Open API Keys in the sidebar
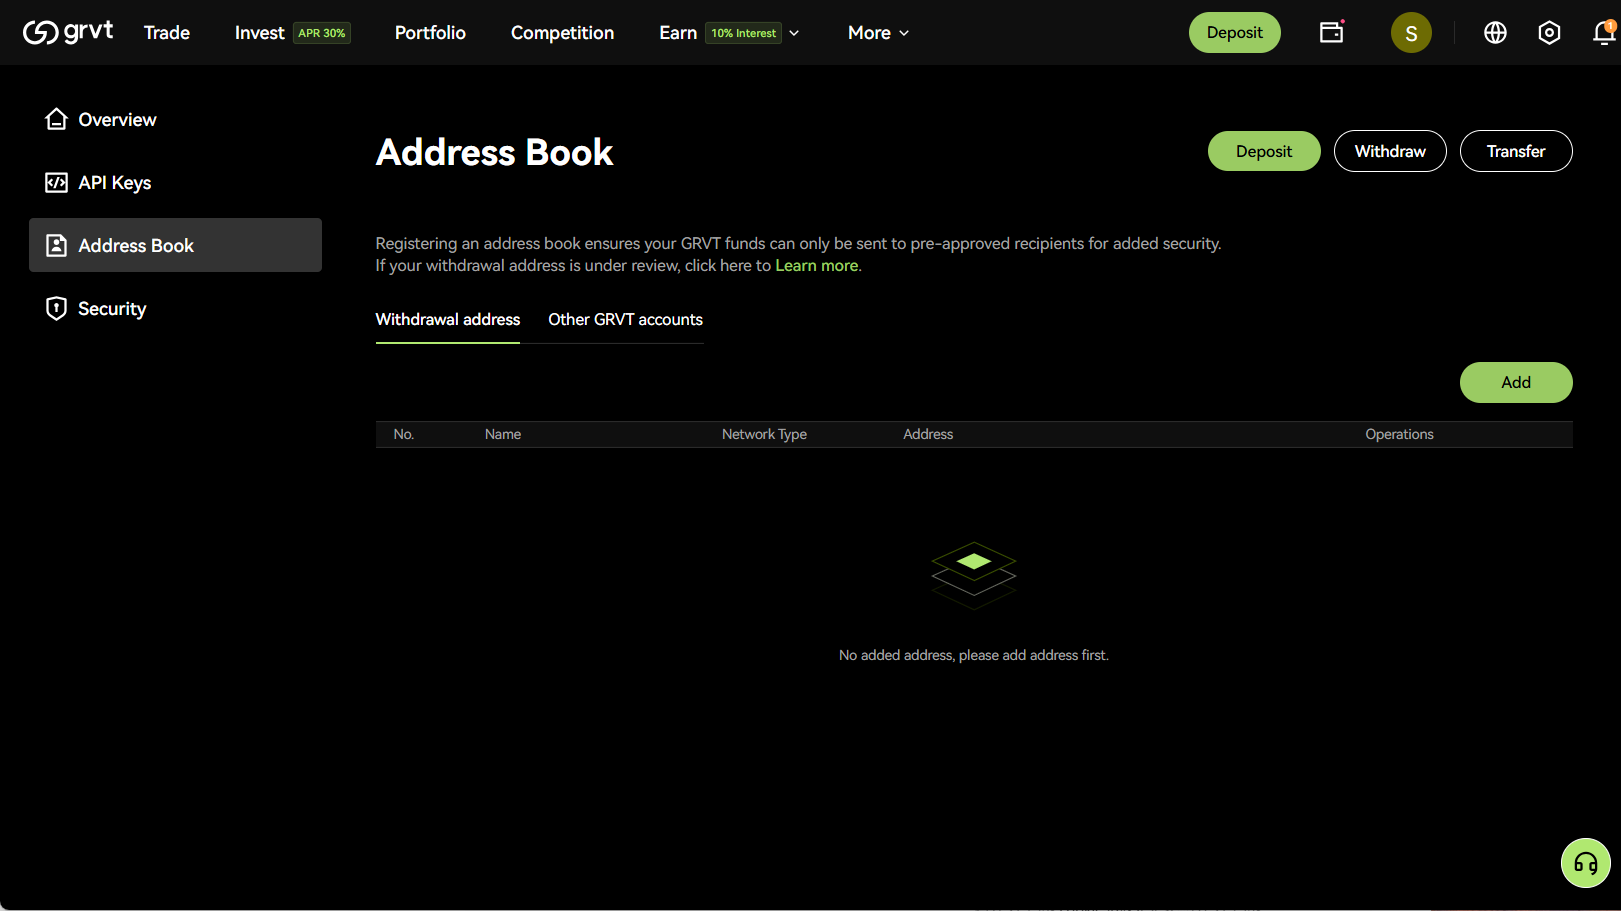The width and height of the screenshot is (1621, 911). pos(114,183)
